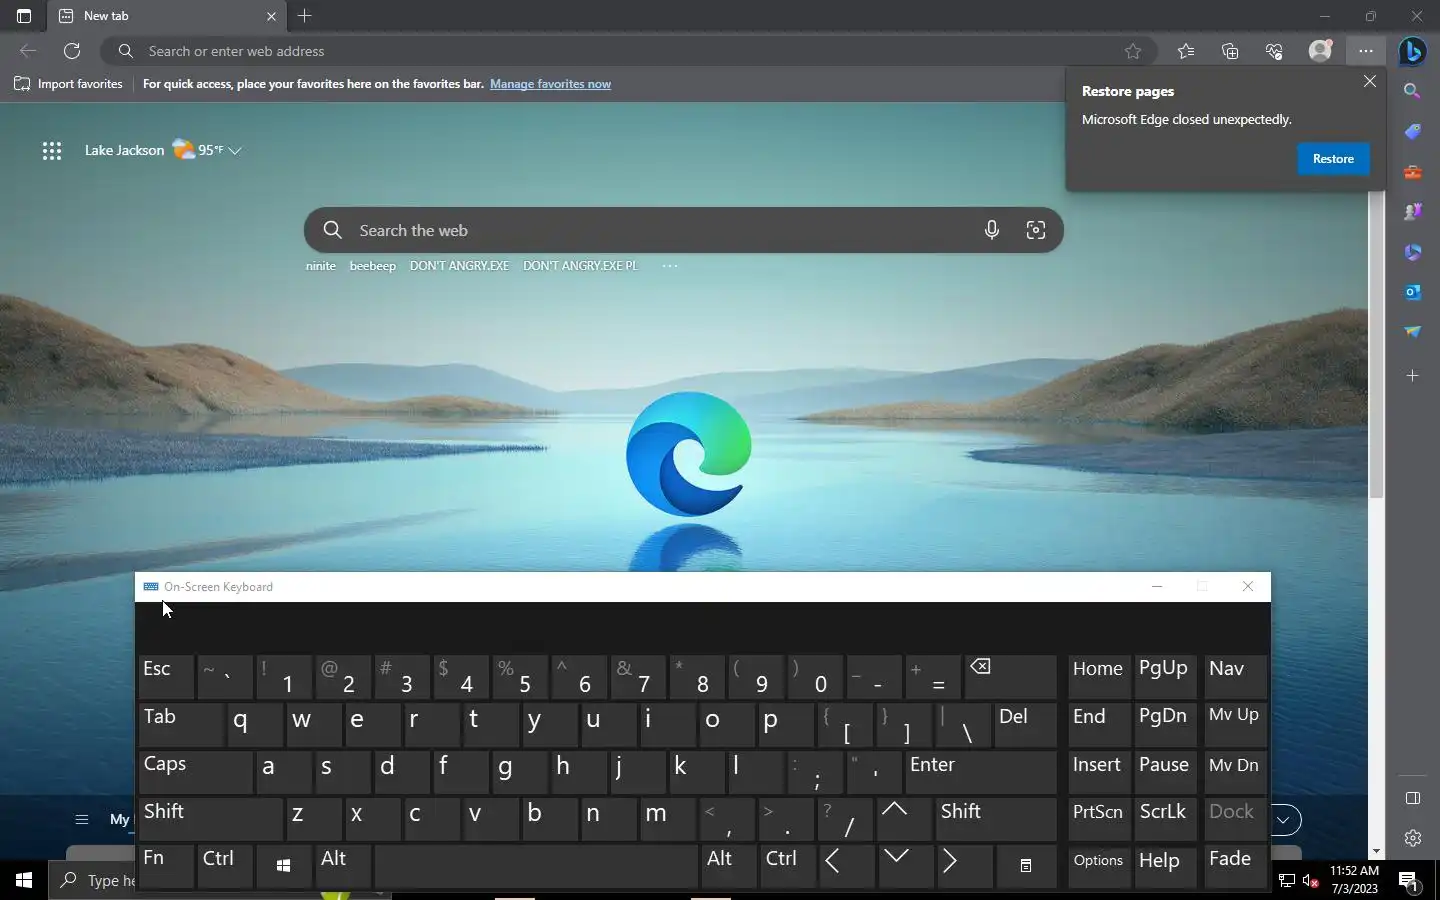Viewport: 1440px width, 900px height.
Task: Refresh the page
Action: [x=72, y=51]
